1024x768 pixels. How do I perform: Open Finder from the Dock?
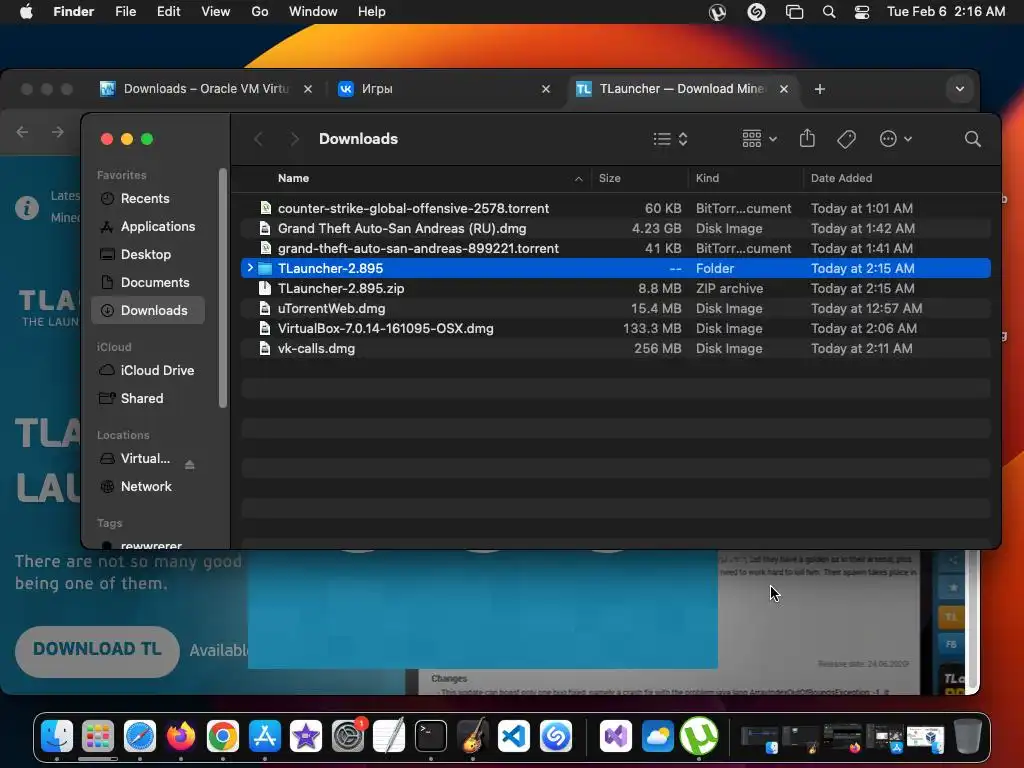point(57,736)
